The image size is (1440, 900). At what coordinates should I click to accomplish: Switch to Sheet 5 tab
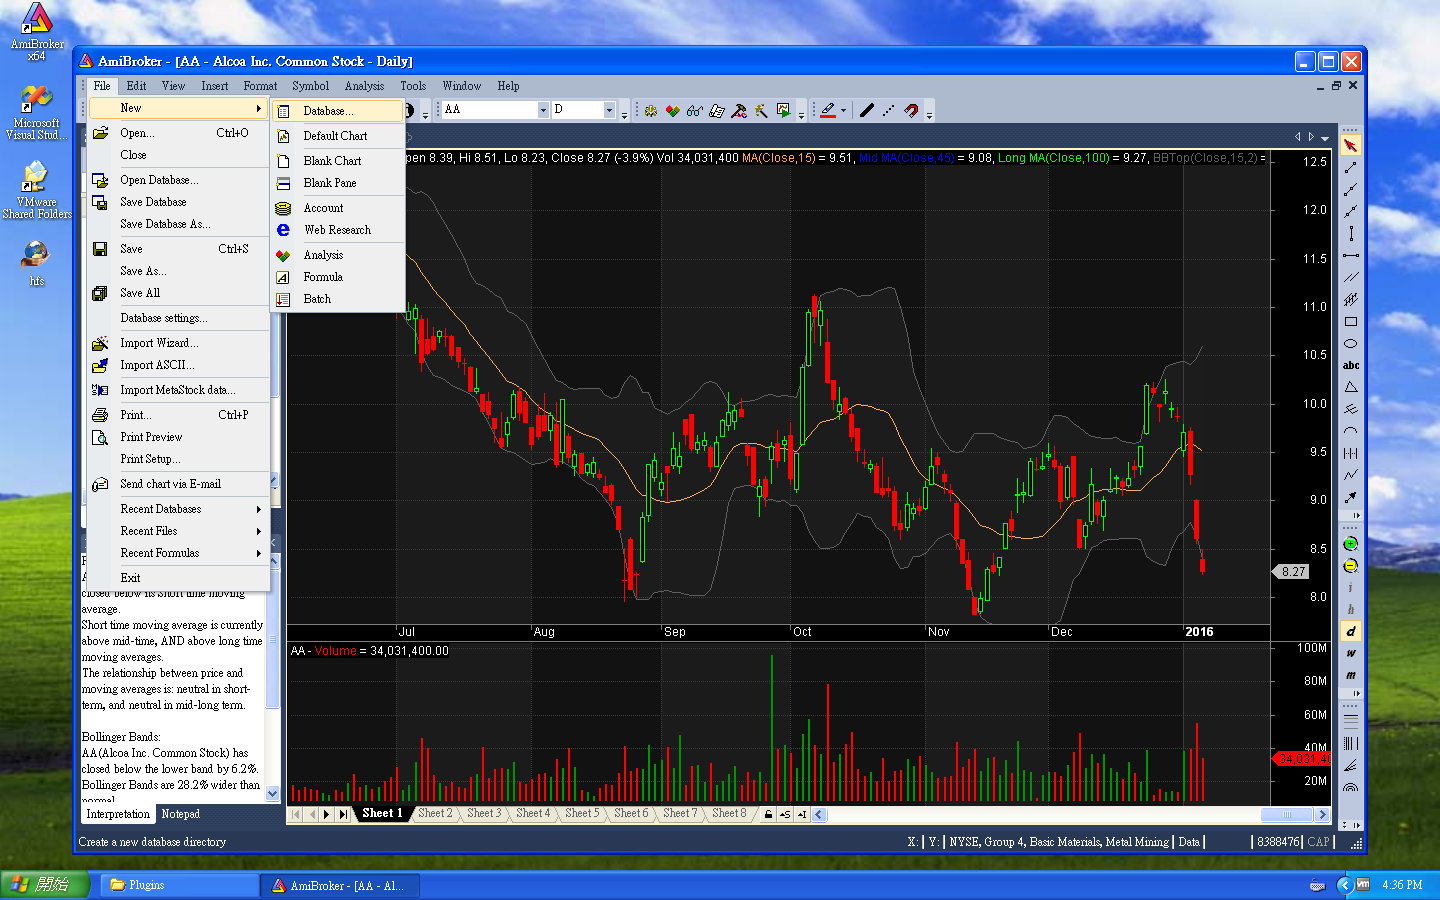coord(582,814)
